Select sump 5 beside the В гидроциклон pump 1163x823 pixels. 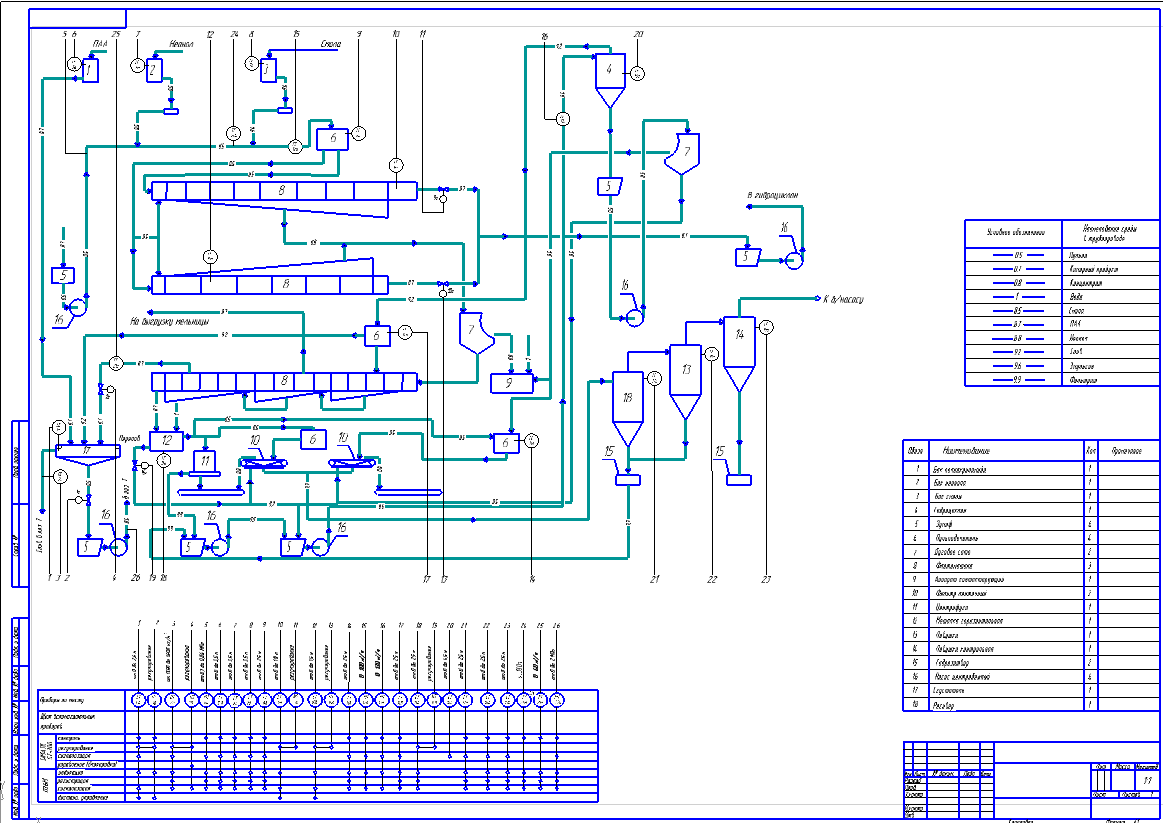pos(748,257)
